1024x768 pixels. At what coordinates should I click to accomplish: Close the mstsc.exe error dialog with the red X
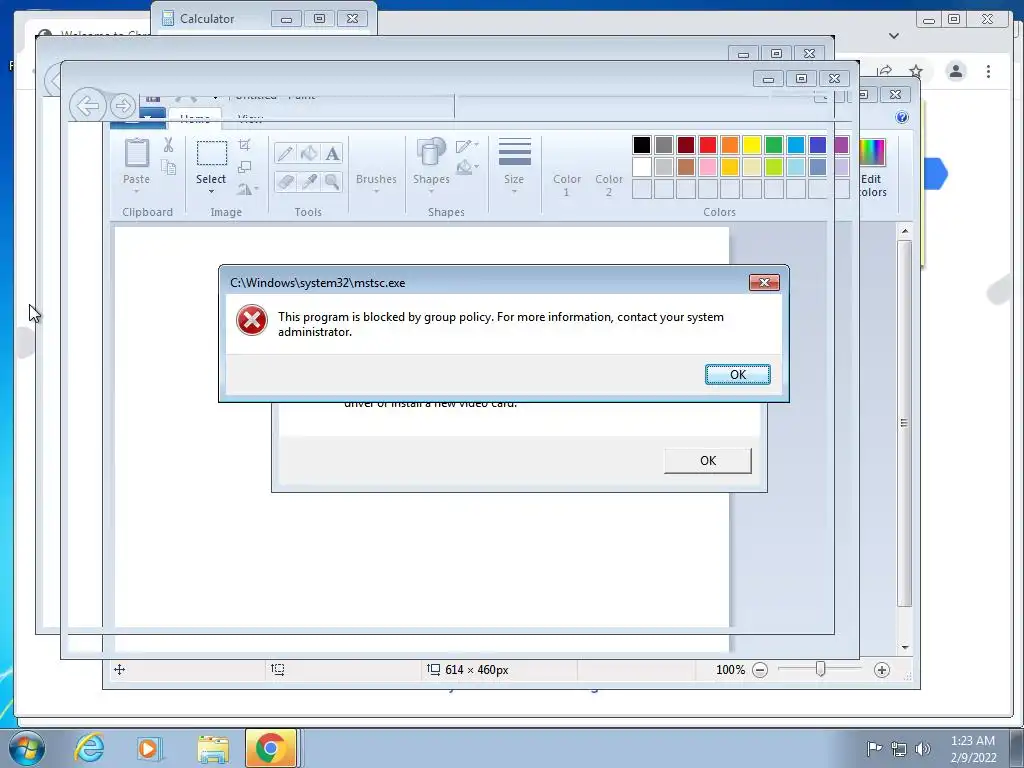tap(764, 282)
